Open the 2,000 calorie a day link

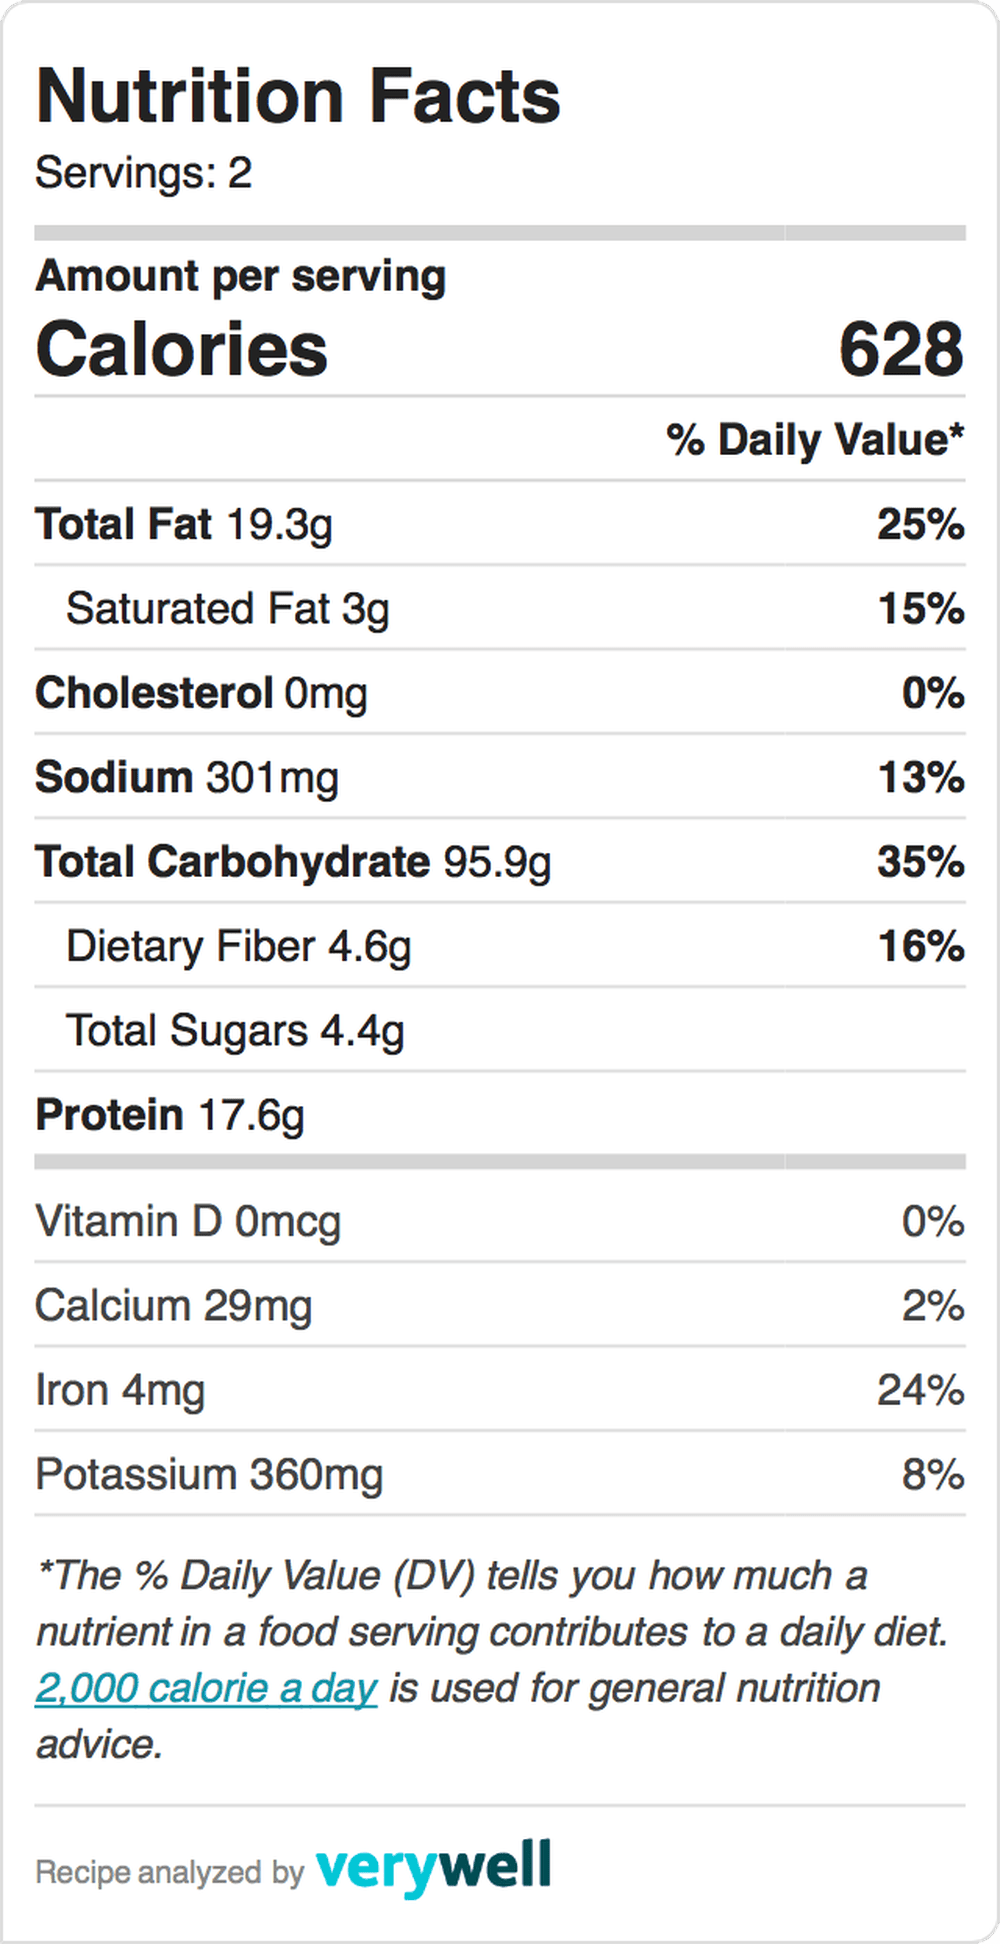pyautogui.click(x=206, y=1689)
